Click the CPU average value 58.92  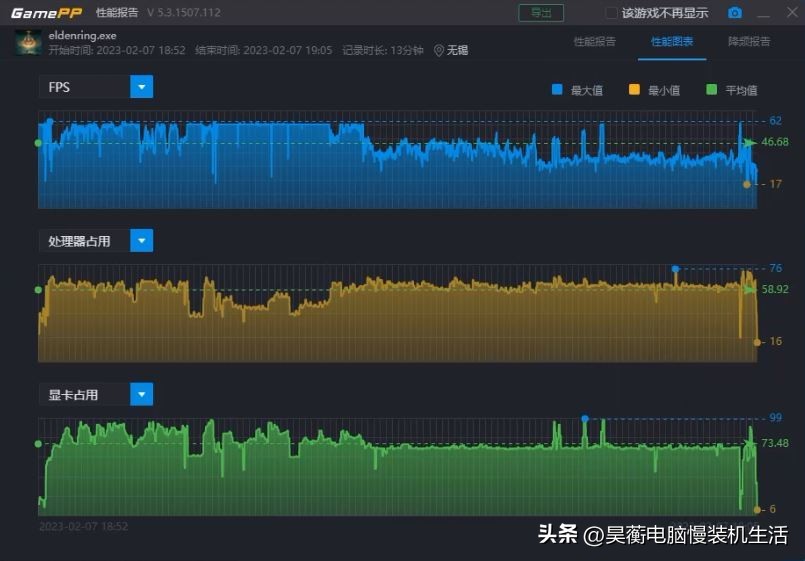point(775,289)
